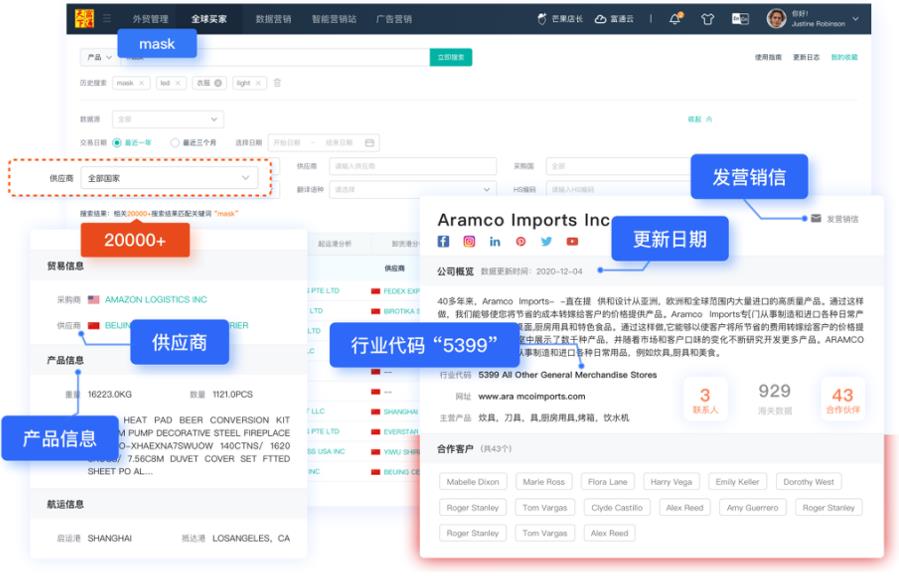Open the 3 联系人 contacts card
This screenshot has width=899, height=578.
(x=705, y=400)
